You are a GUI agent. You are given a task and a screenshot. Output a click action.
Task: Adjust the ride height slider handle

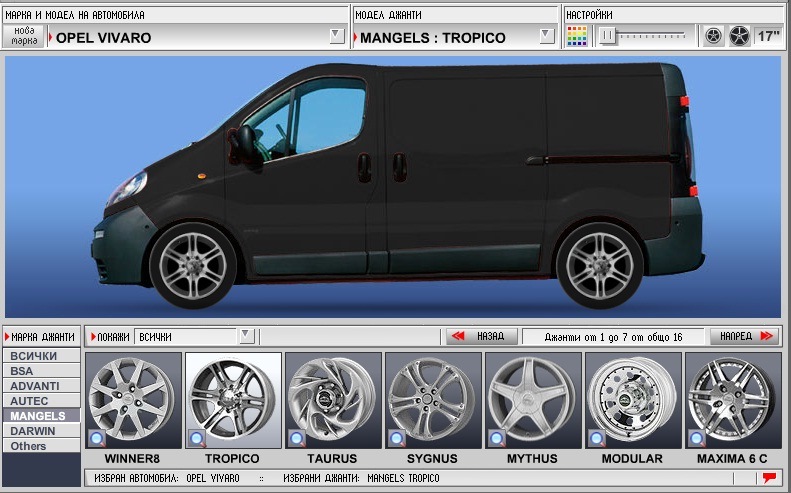[x=608, y=36]
